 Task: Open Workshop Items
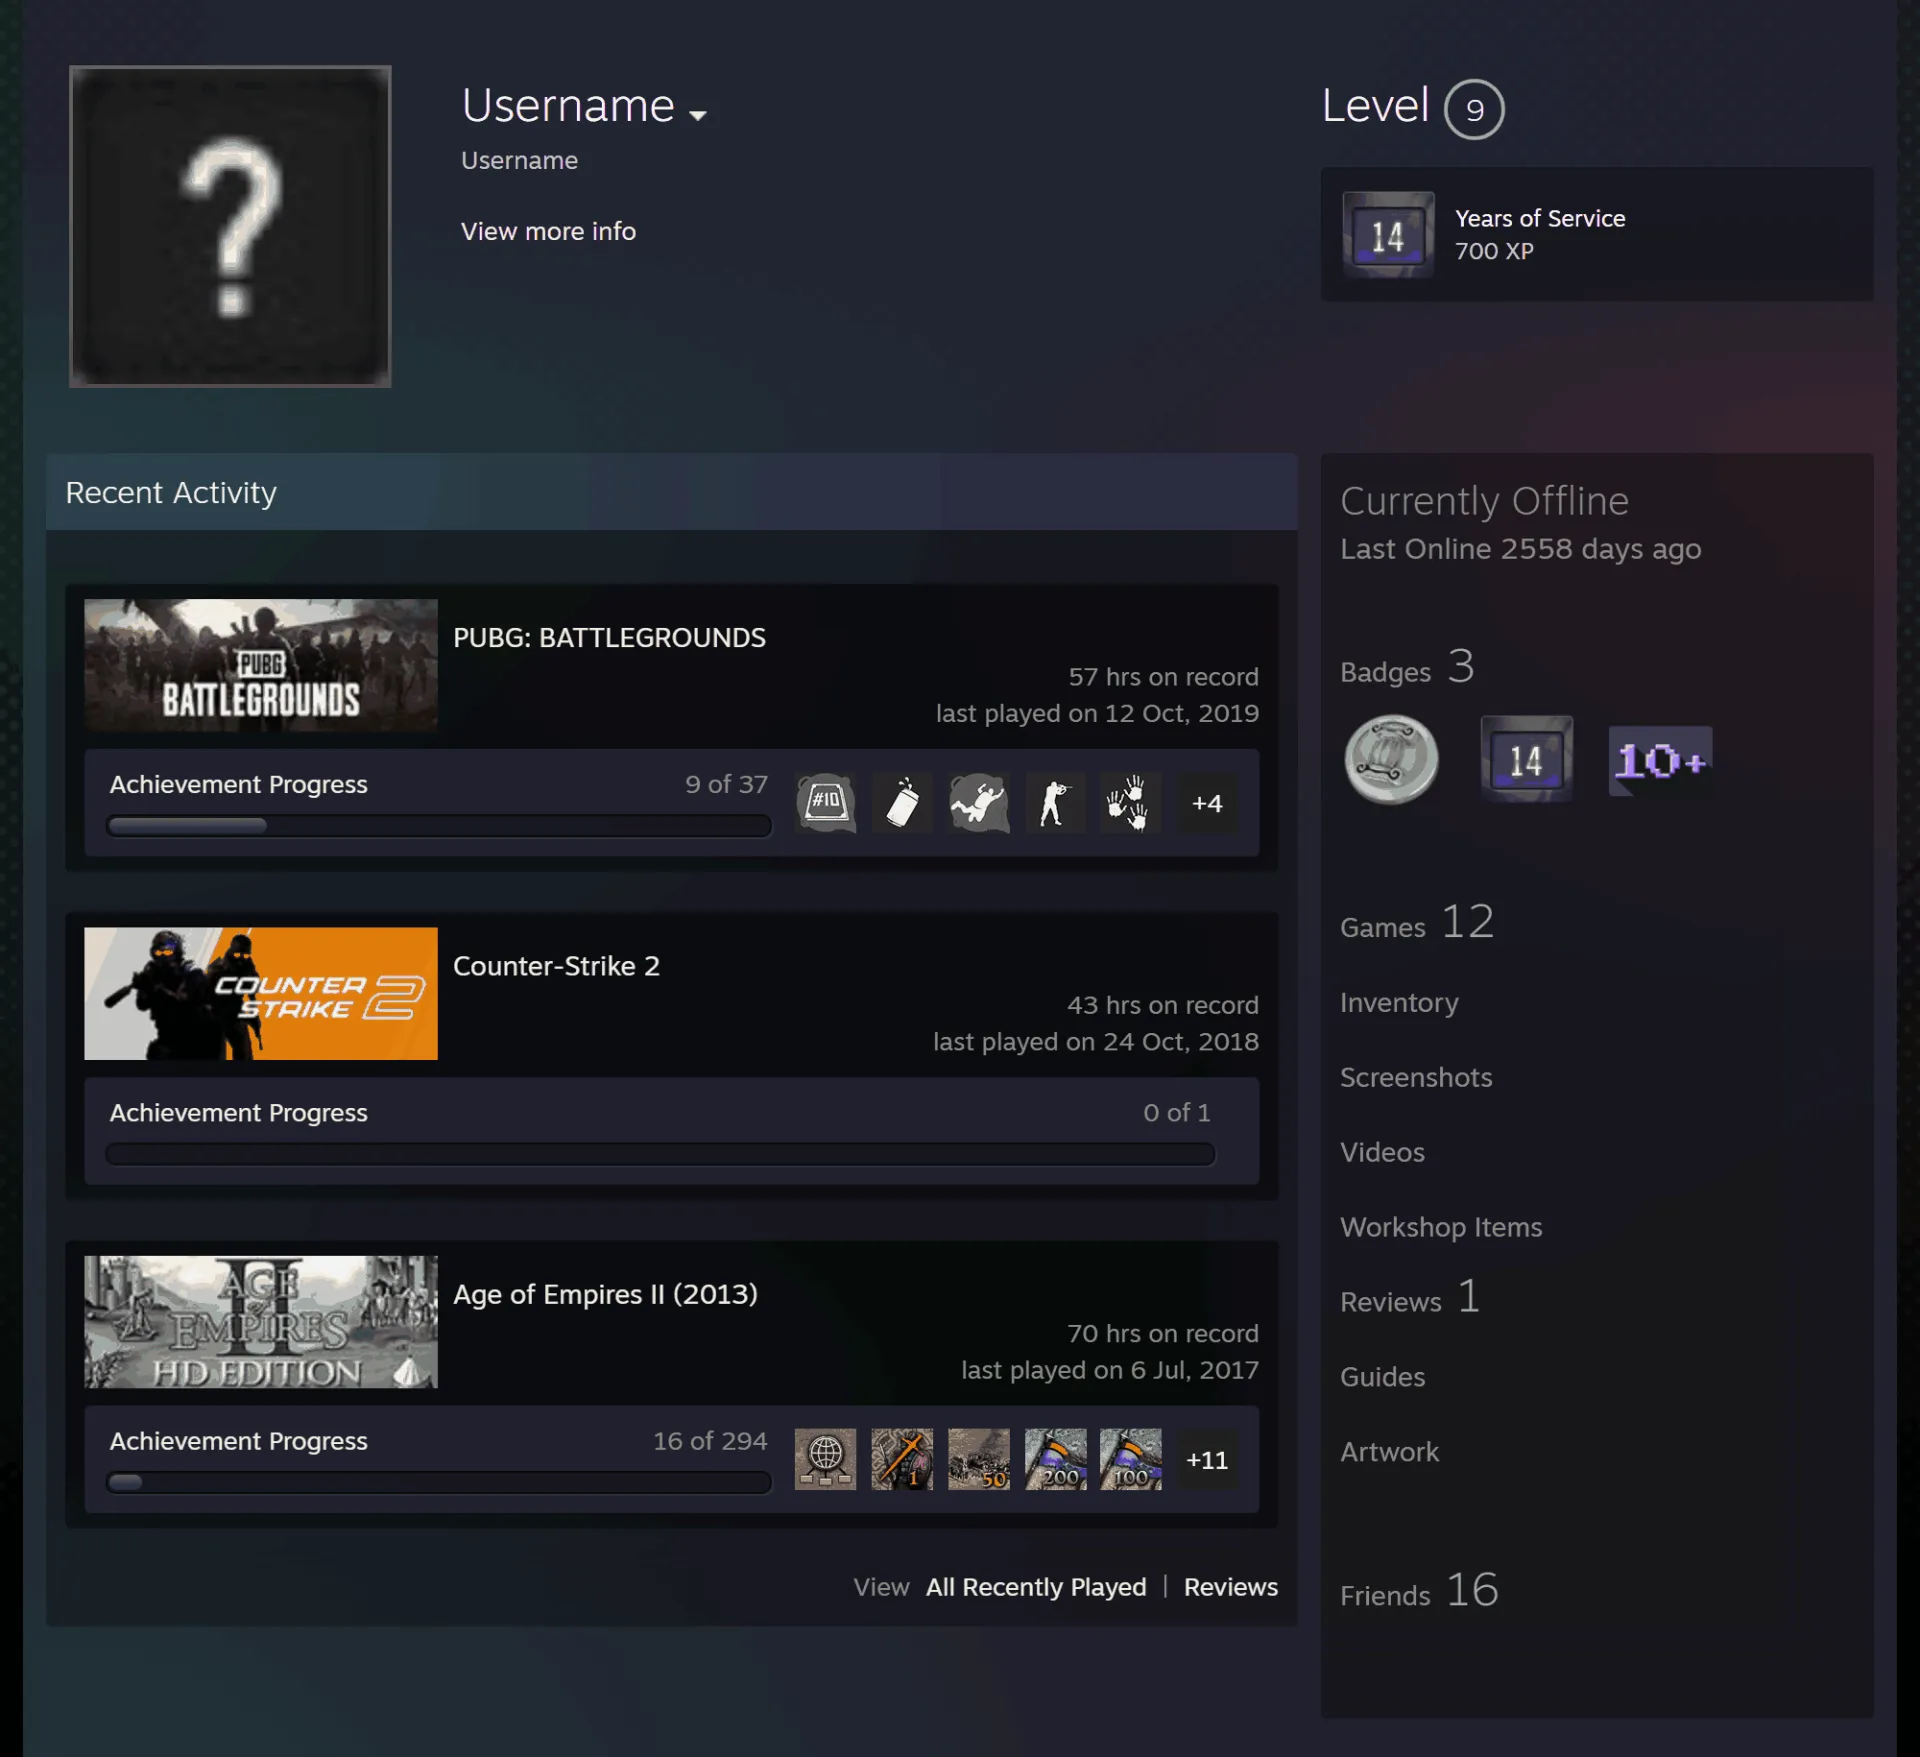click(x=1441, y=1227)
